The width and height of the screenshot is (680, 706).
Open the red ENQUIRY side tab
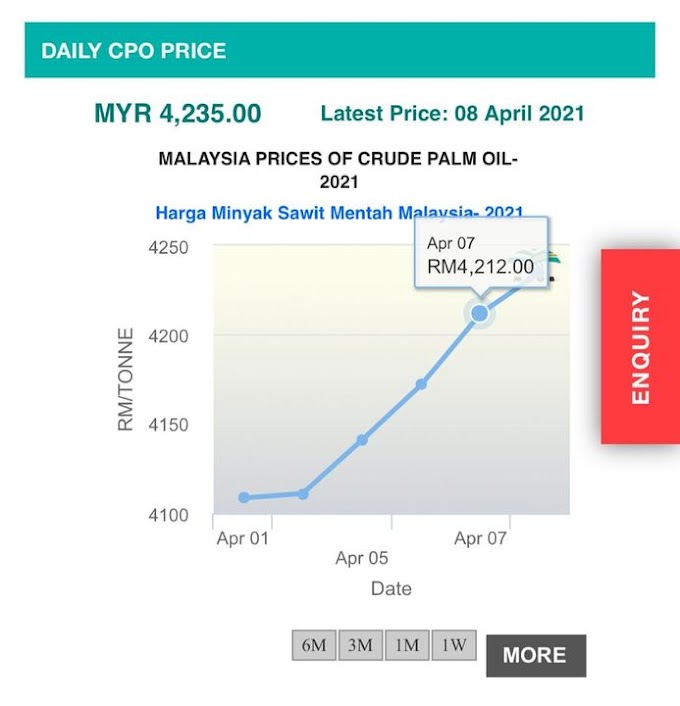(x=640, y=347)
